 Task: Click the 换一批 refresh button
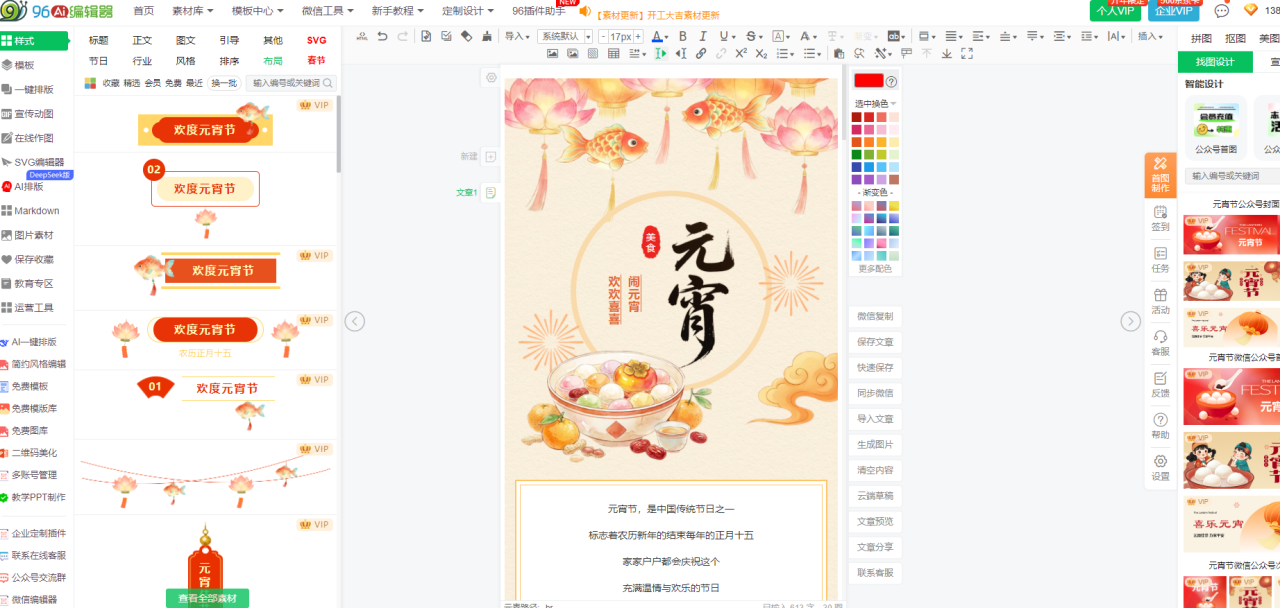pos(224,84)
